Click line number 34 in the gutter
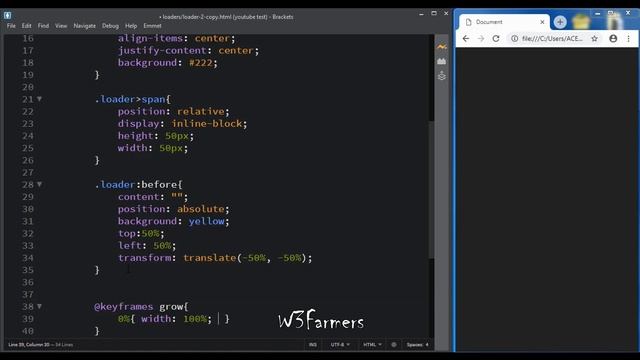The image size is (640, 360). (x=28, y=258)
